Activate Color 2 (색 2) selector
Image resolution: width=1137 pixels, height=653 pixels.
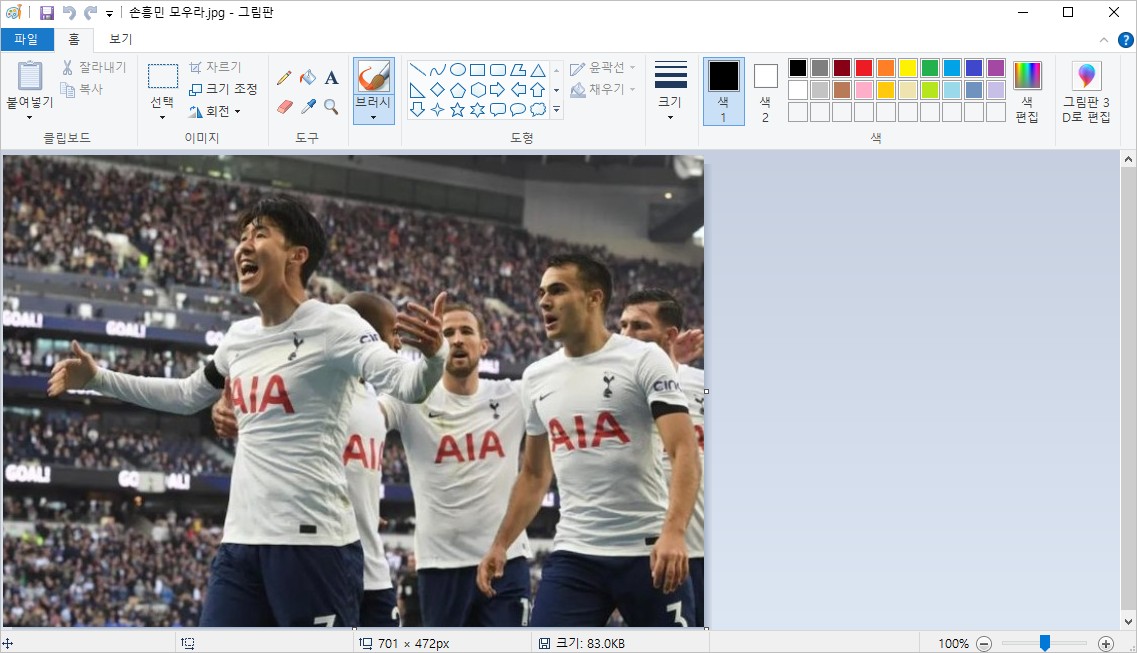[765, 92]
